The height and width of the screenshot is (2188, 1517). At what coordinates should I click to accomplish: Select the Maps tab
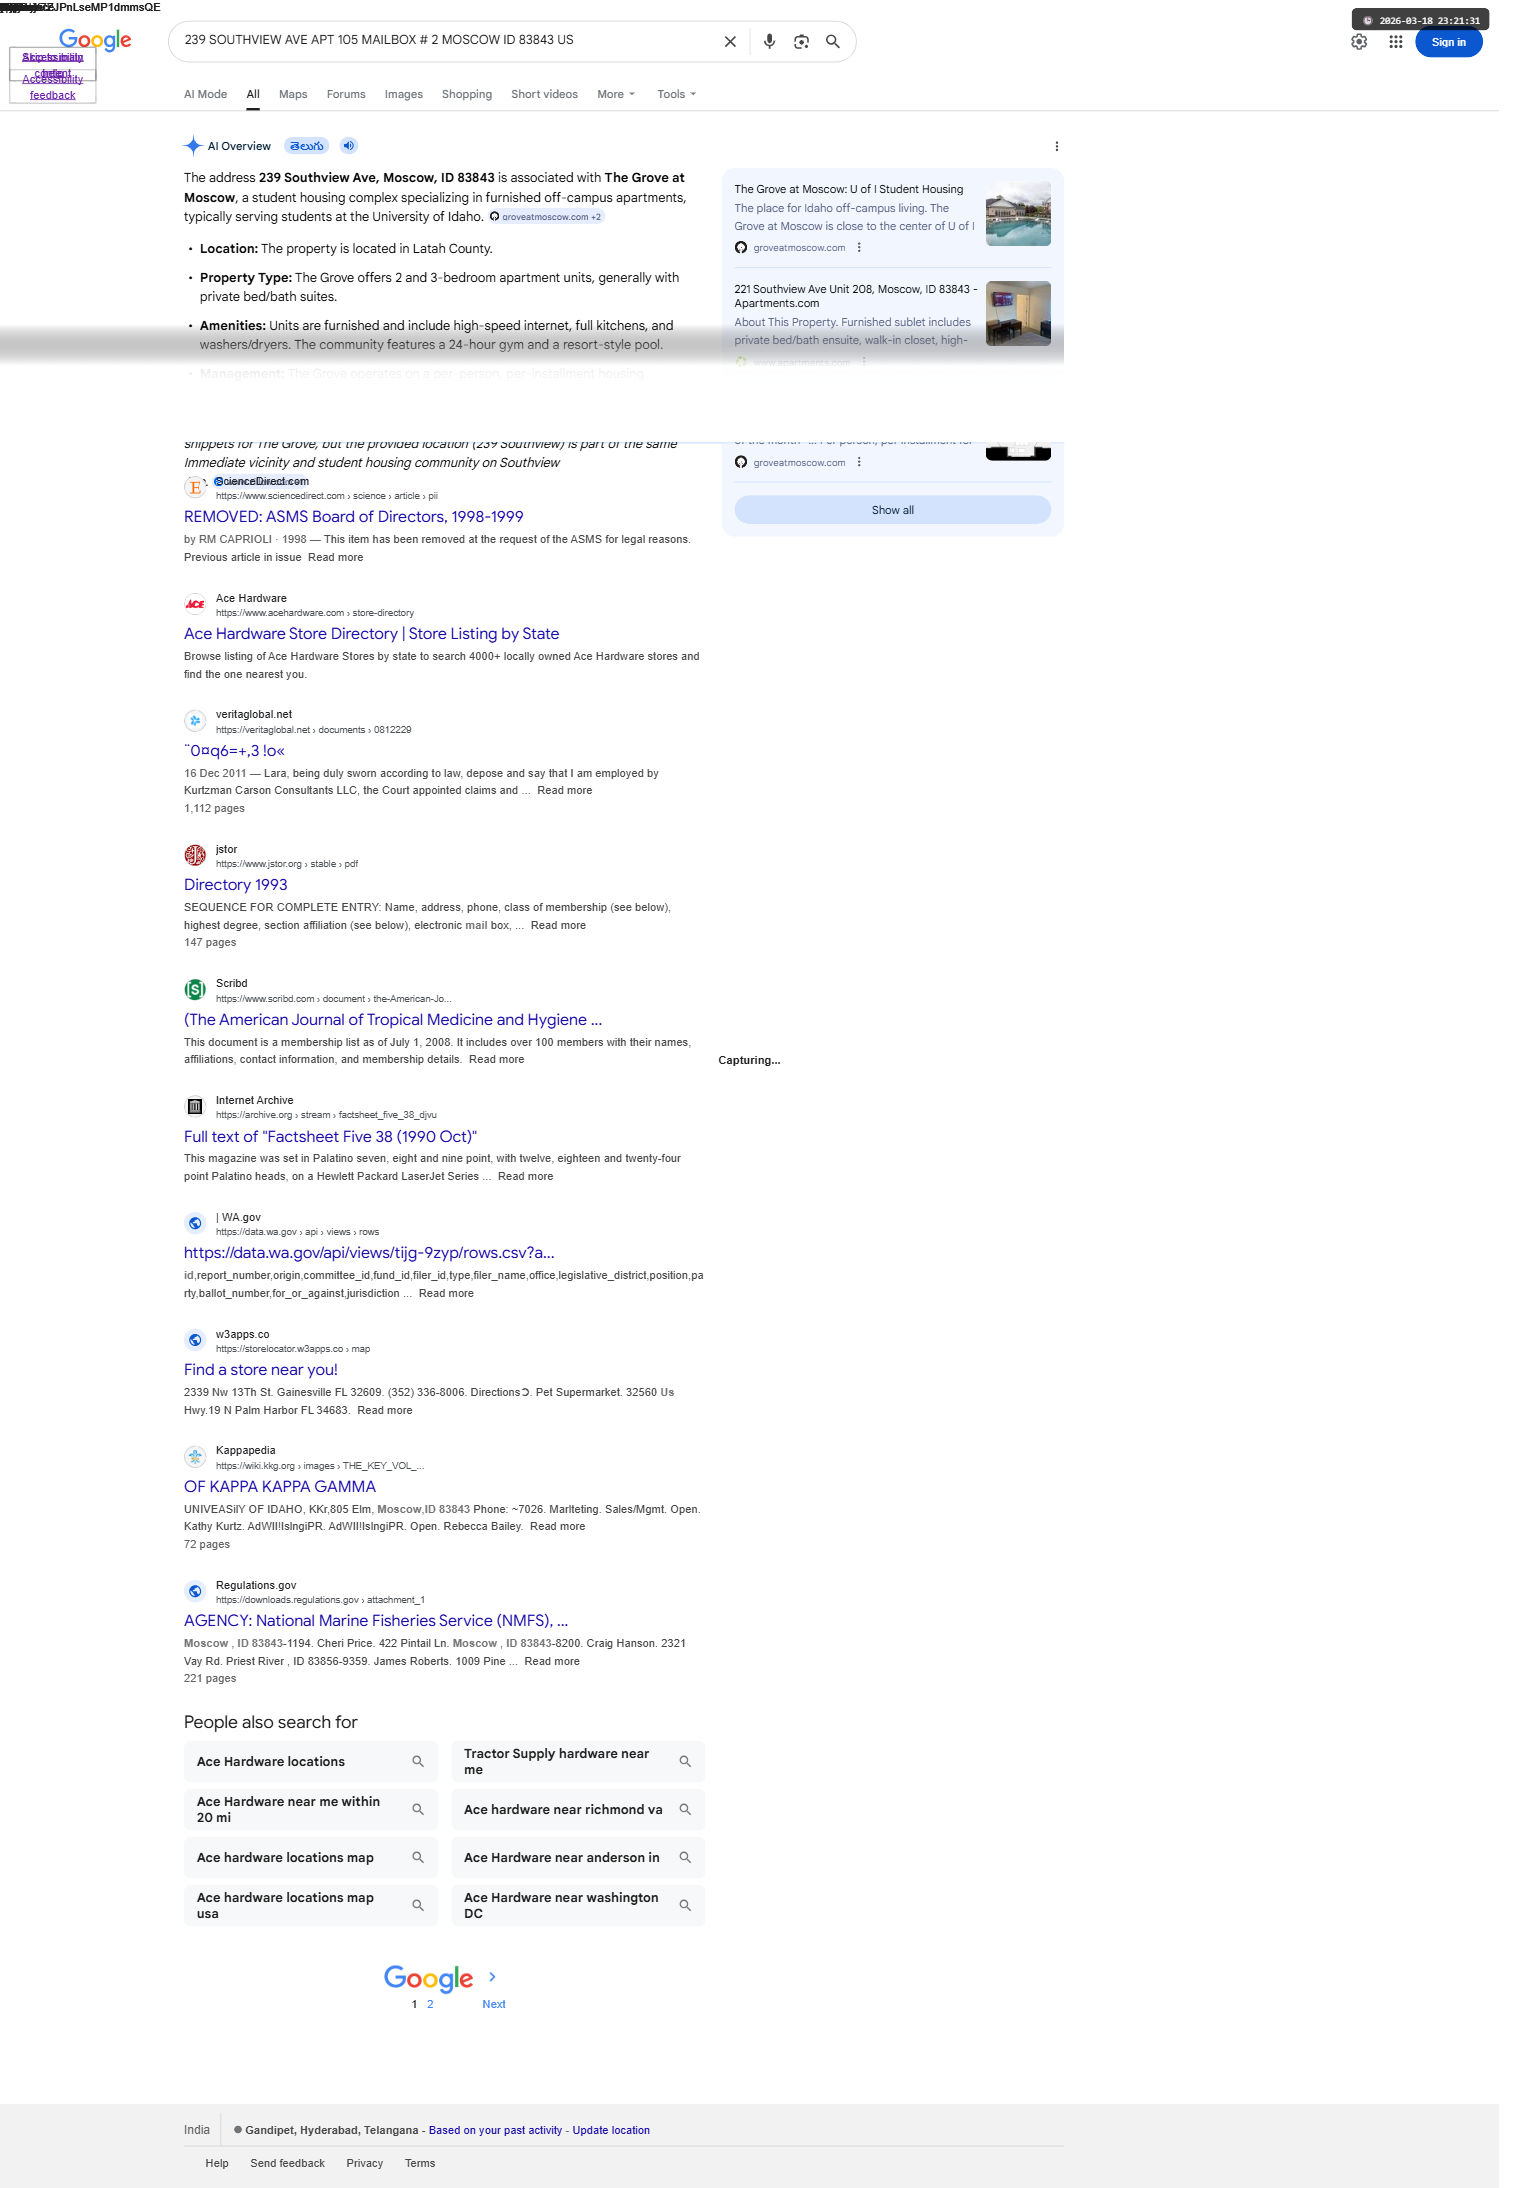[293, 94]
